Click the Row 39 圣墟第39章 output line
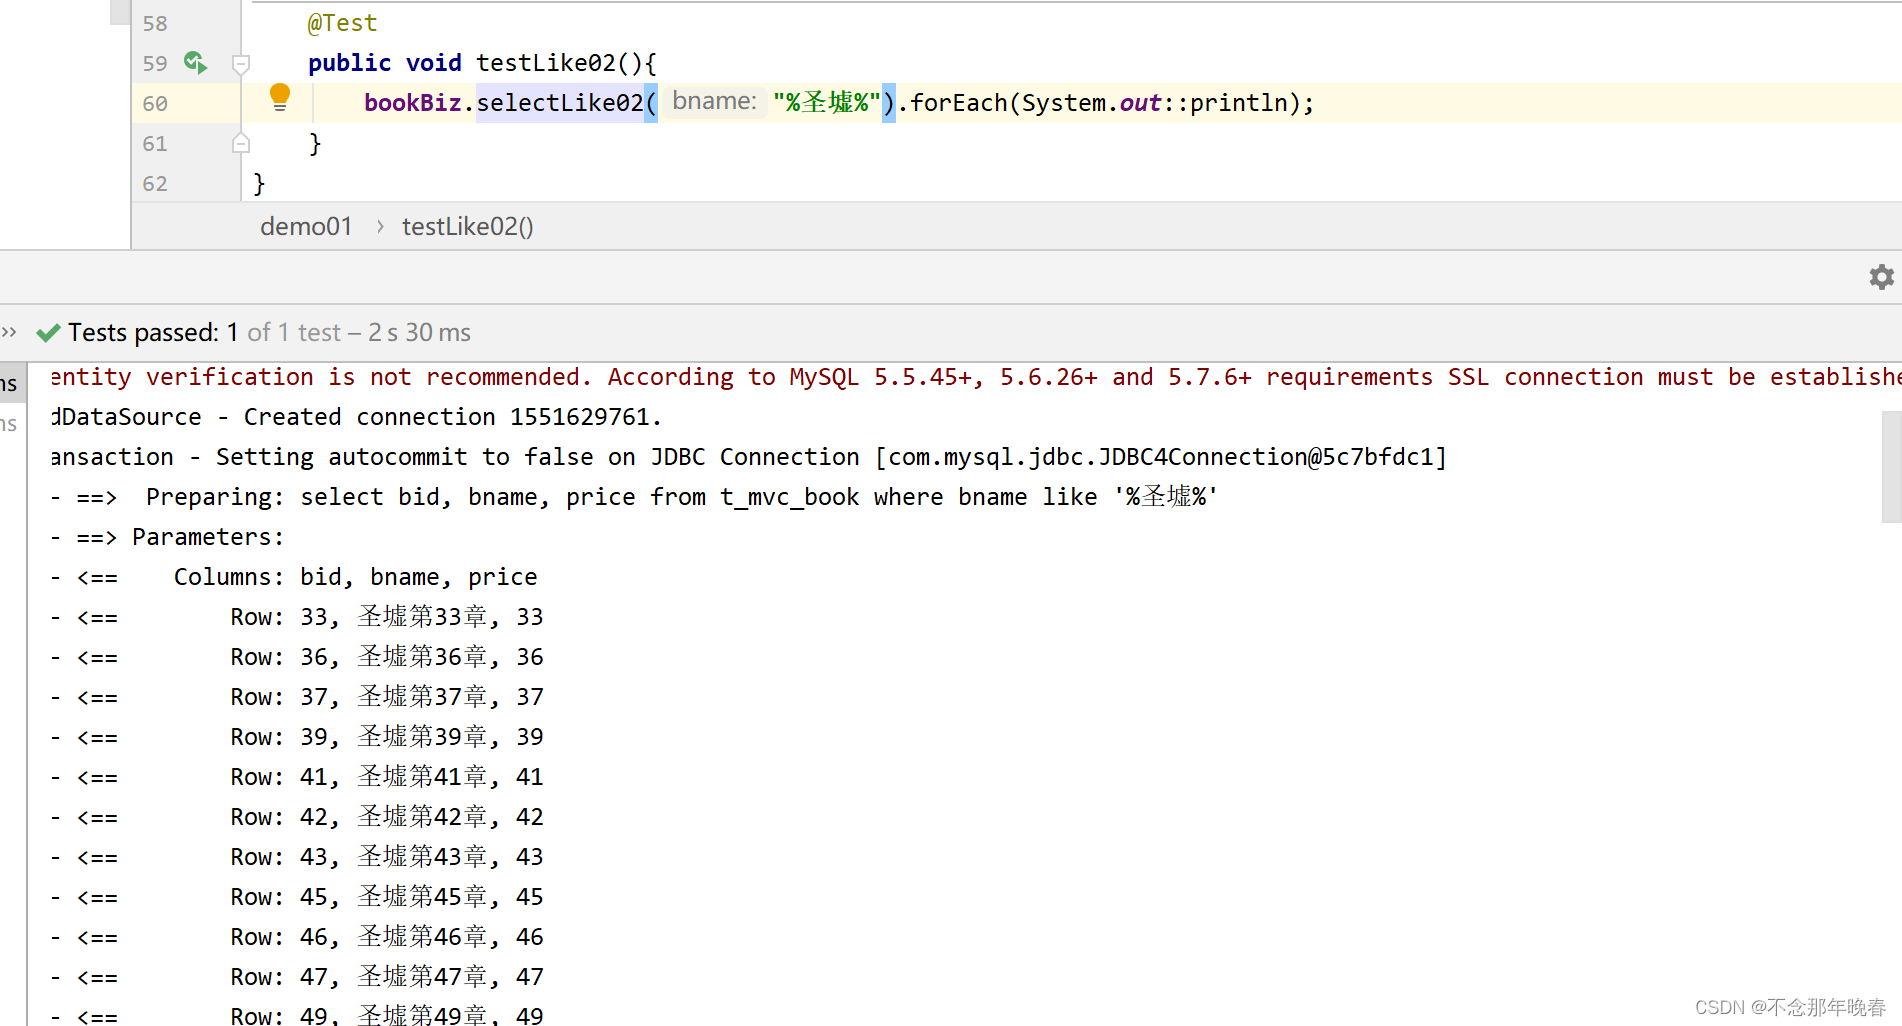This screenshot has height=1026, width=1902. [297, 737]
